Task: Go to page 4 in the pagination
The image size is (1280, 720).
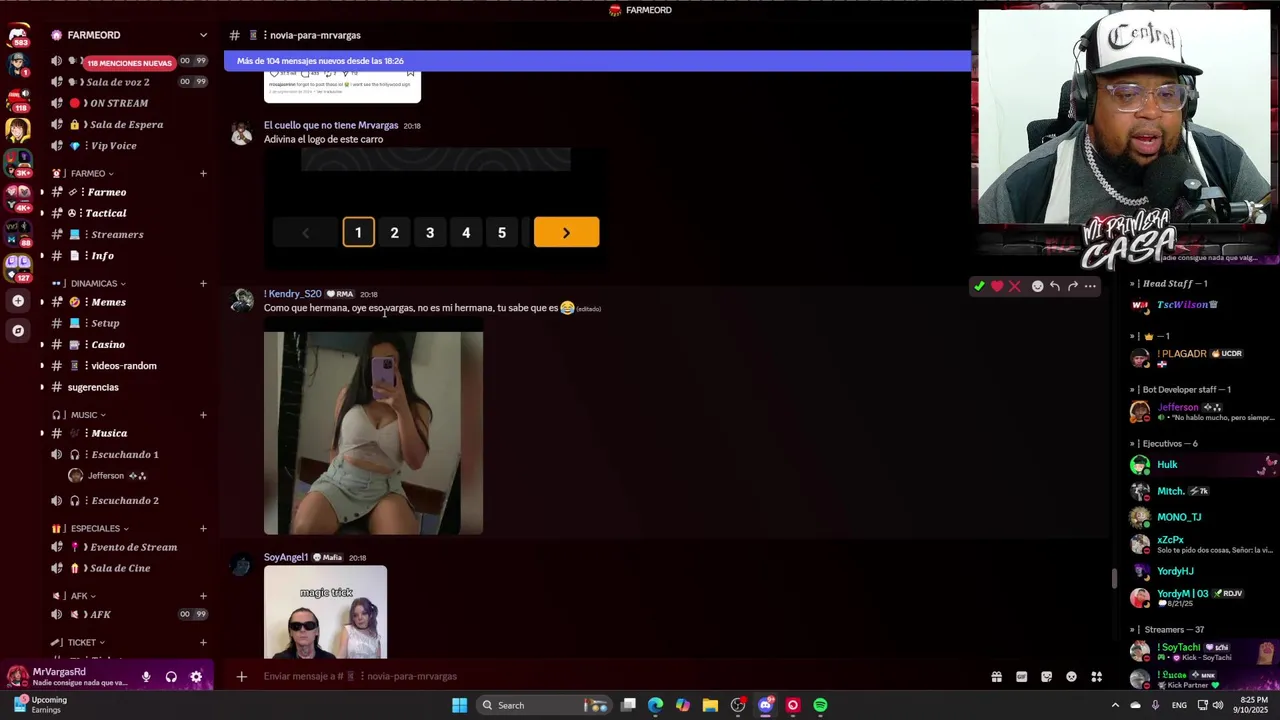Action: tap(466, 233)
